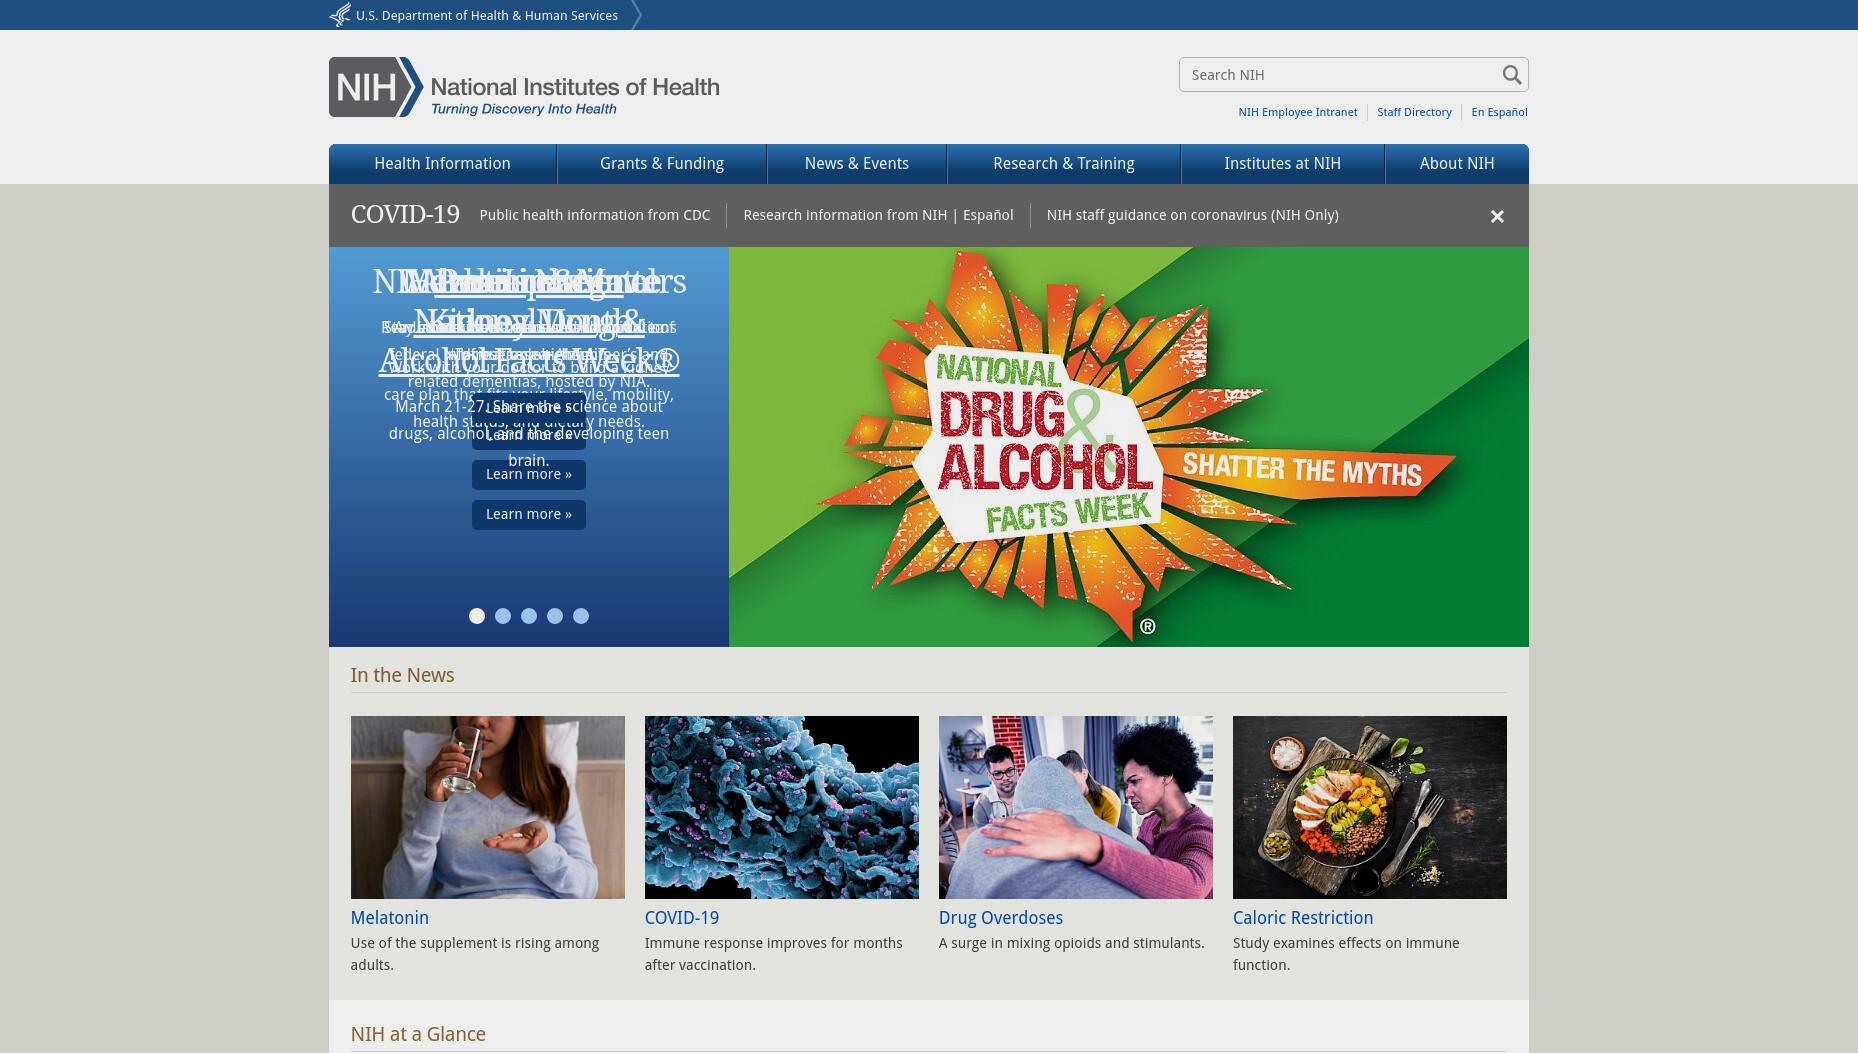Open the News & Events menu
The width and height of the screenshot is (1858, 1053).
click(857, 164)
